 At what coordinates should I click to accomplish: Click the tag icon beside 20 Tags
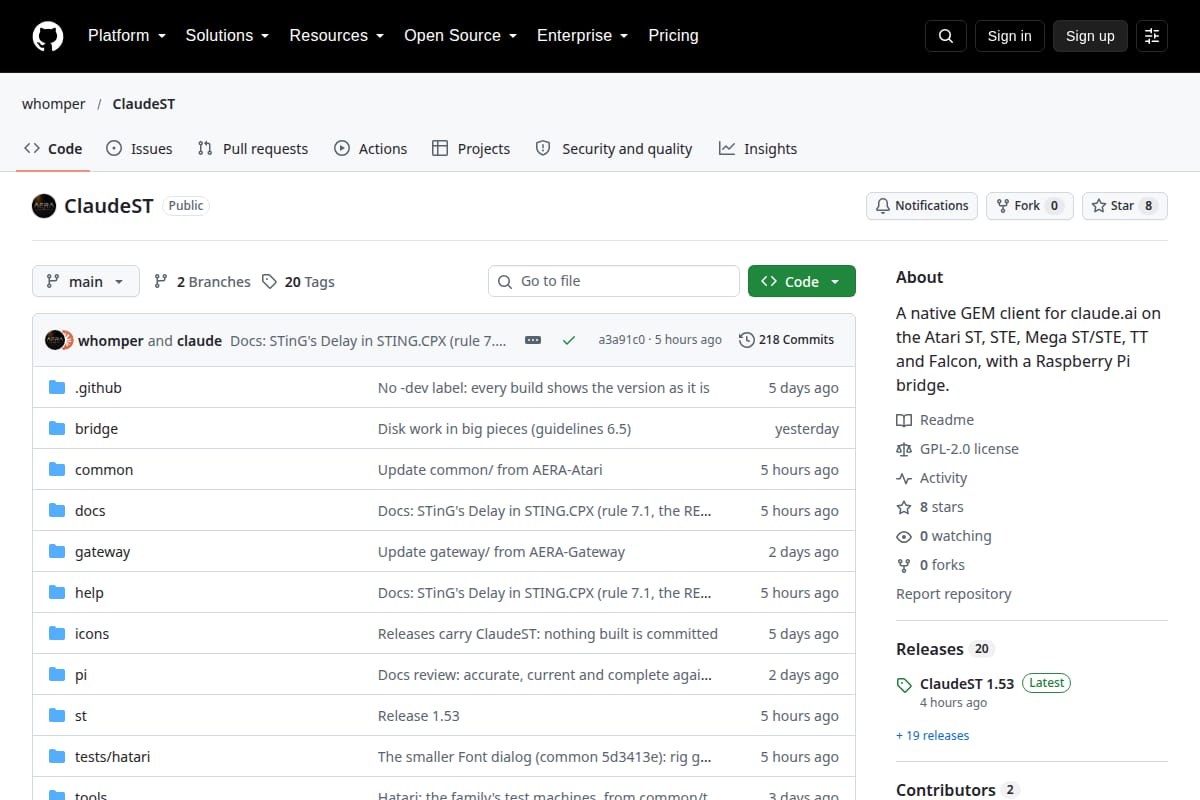[x=269, y=282]
